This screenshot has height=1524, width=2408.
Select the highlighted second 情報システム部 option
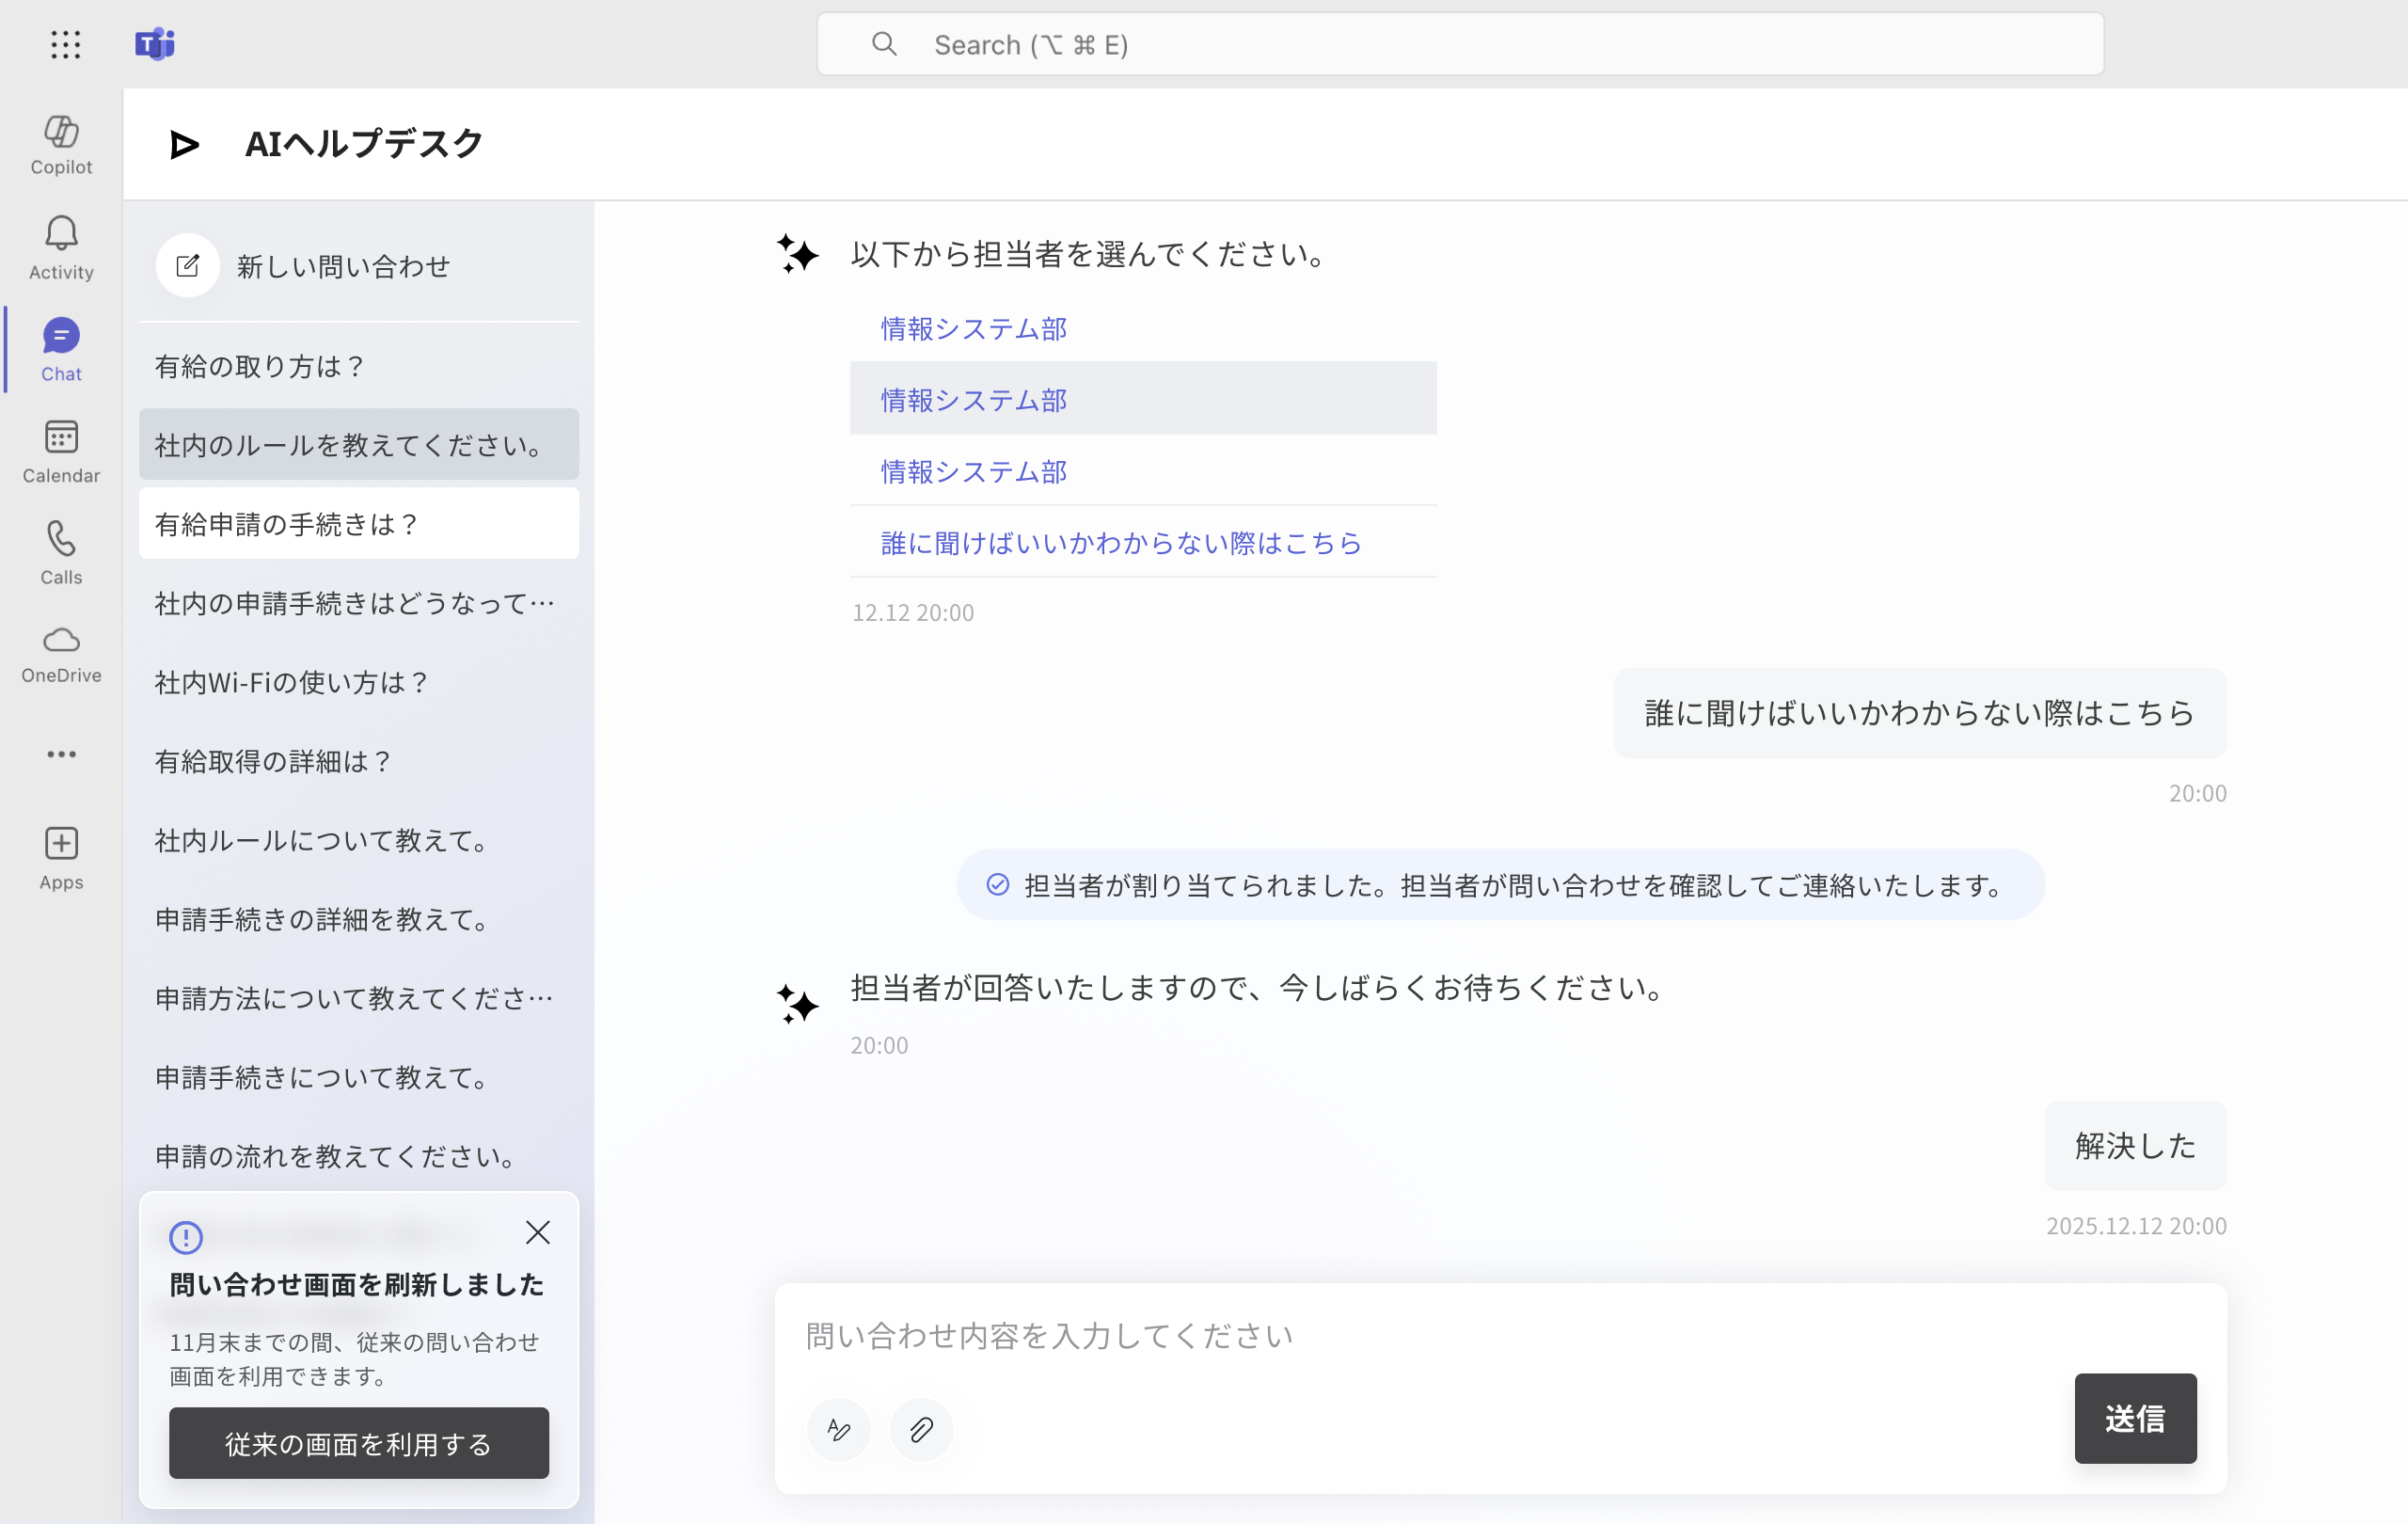coord(1143,399)
